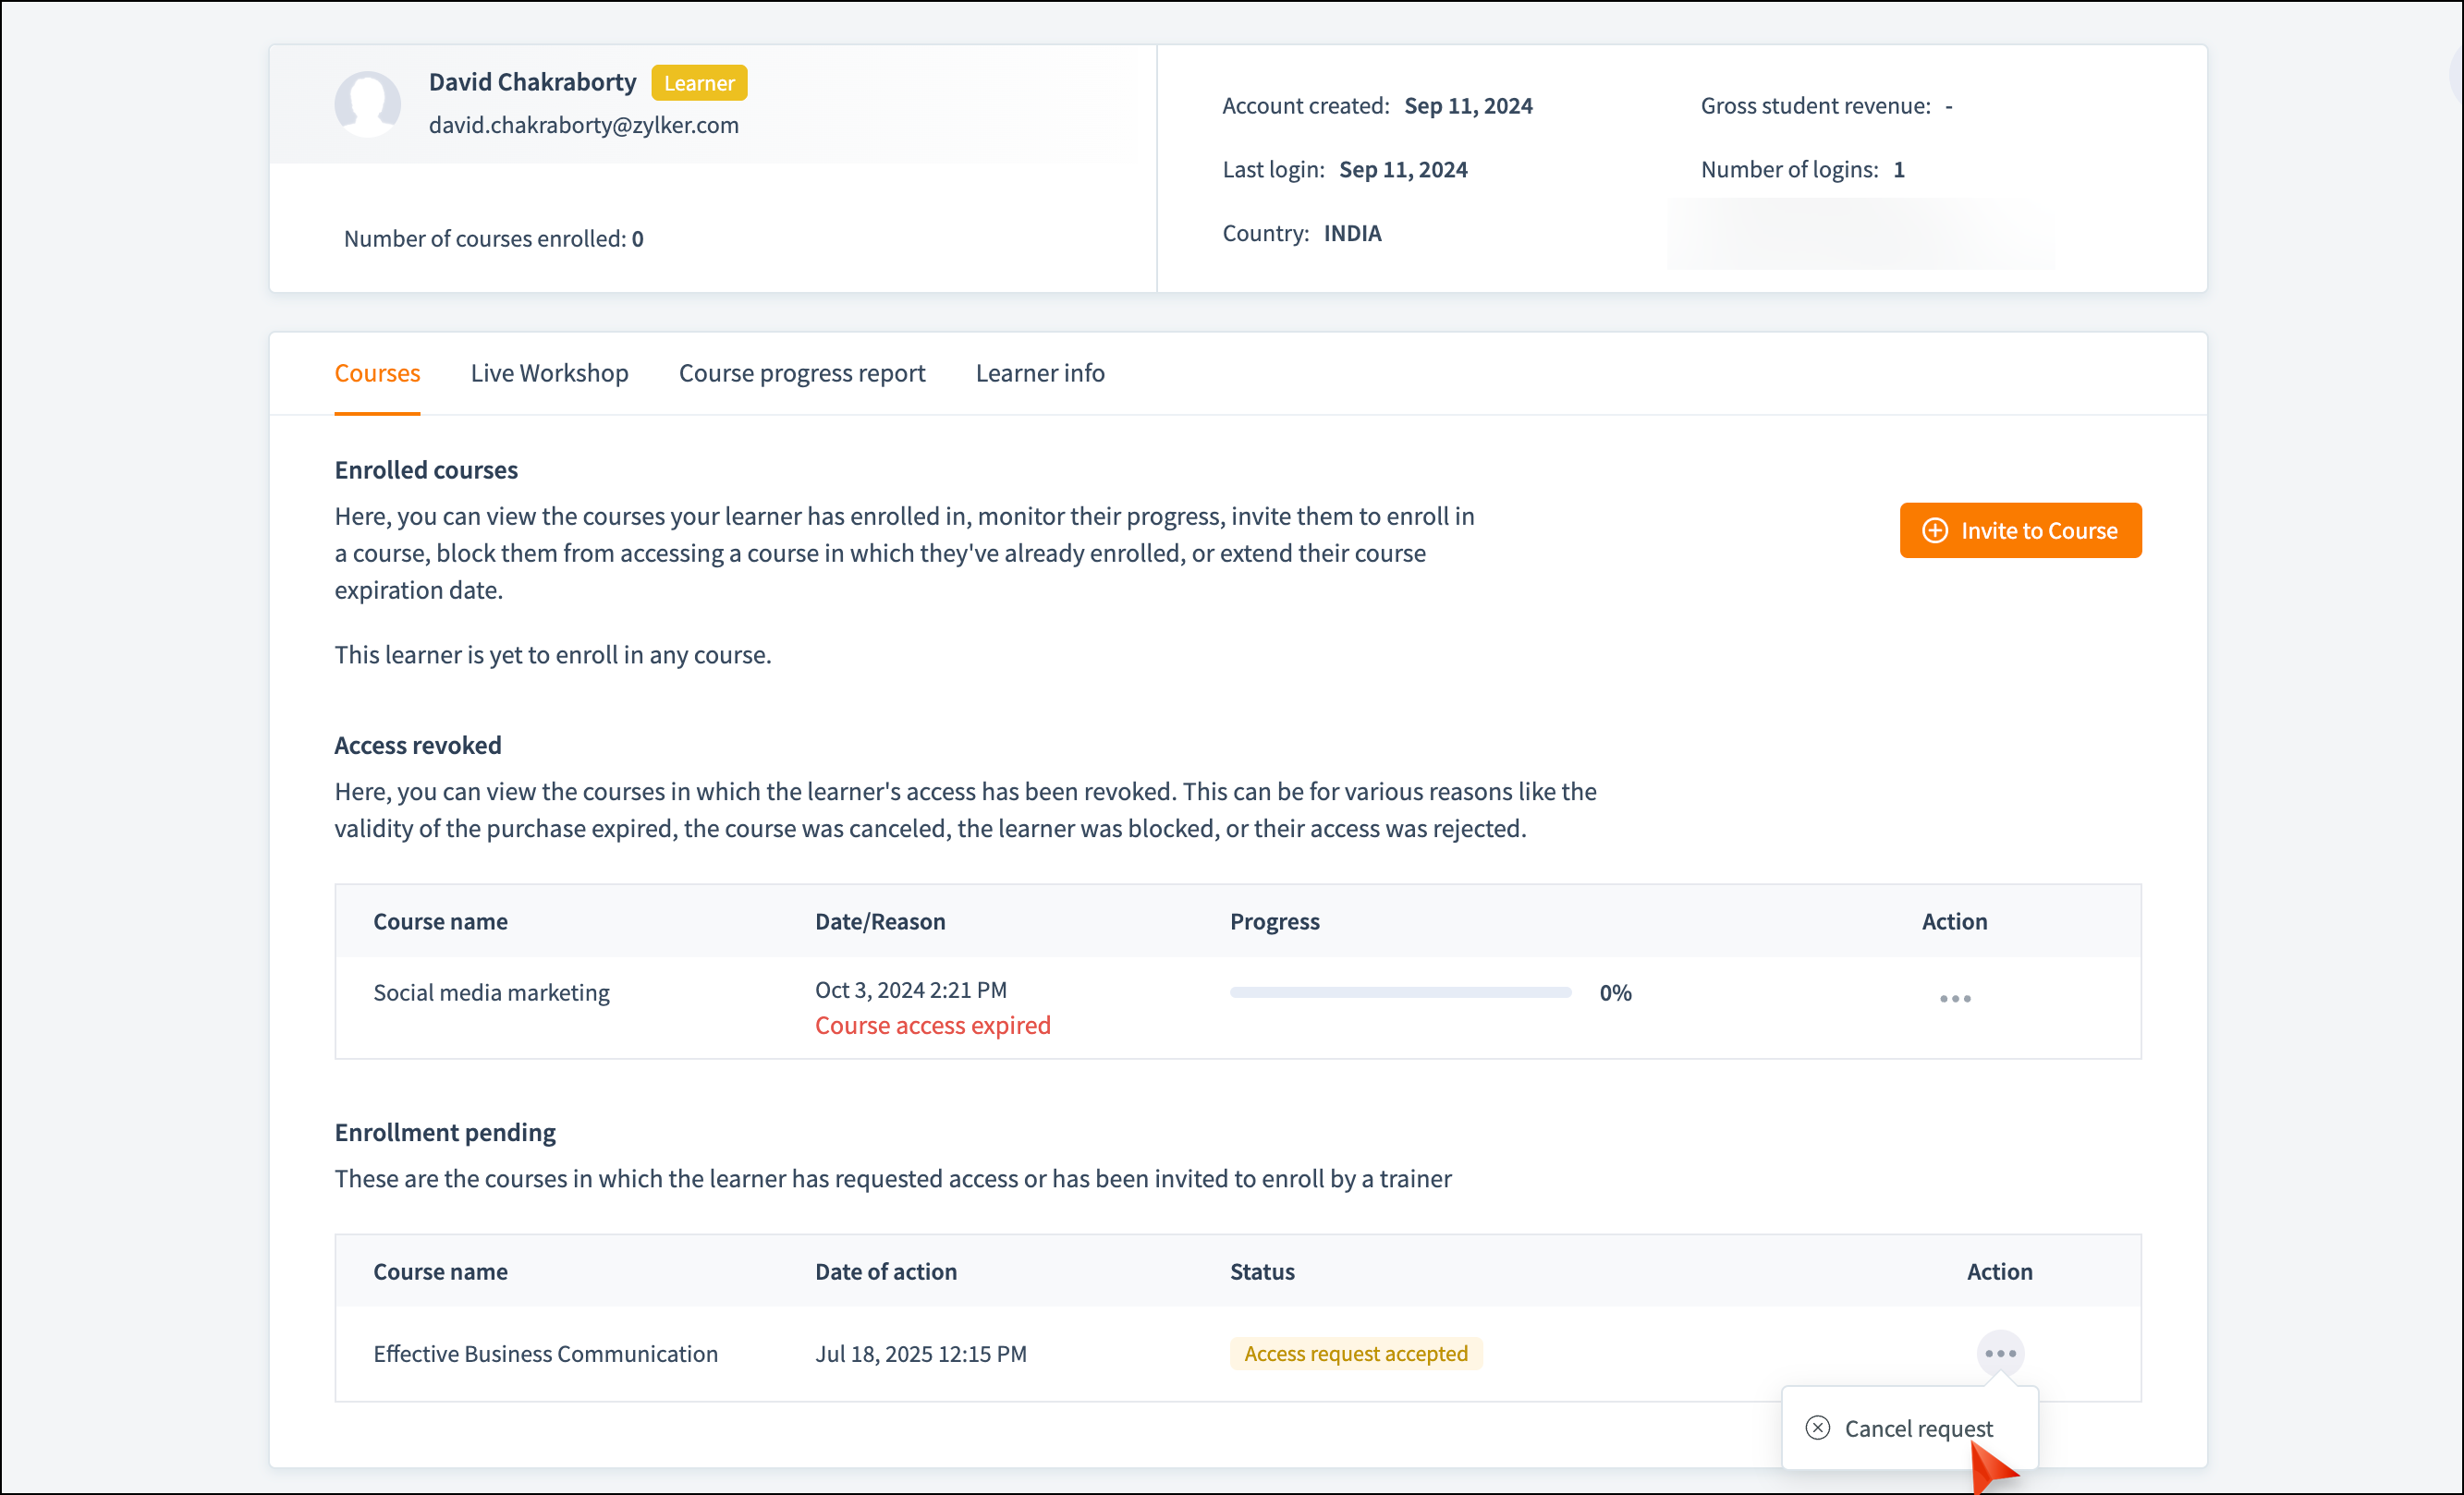Click the Social media marketing progress bar
The image size is (2464, 1495).
(x=1400, y=992)
